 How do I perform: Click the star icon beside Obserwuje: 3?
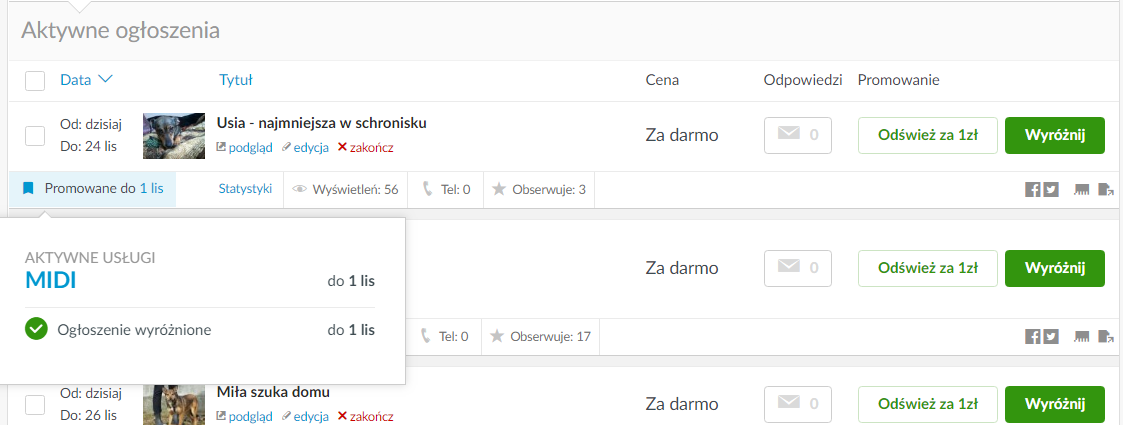coord(499,189)
